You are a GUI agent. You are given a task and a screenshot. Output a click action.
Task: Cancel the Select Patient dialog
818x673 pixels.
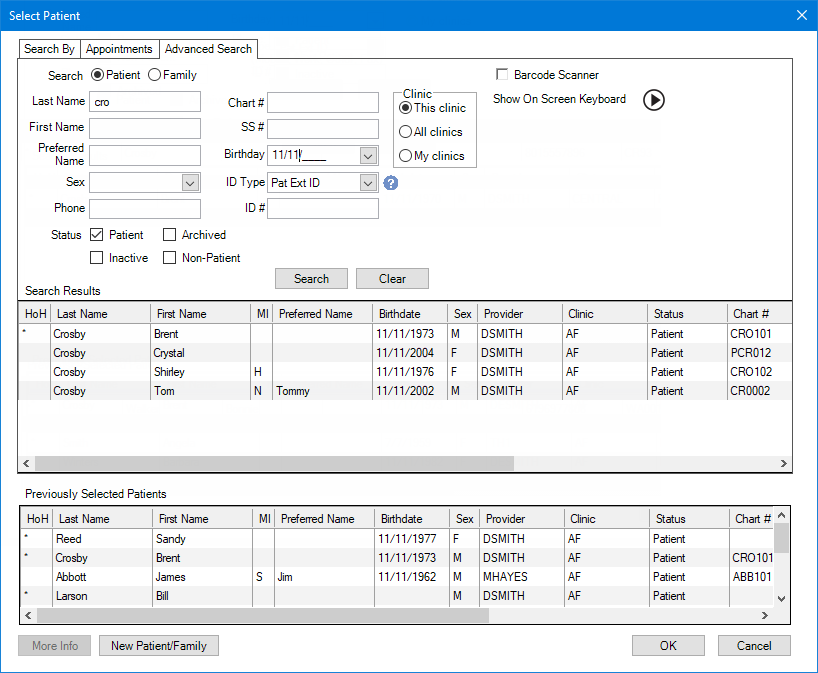point(754,646)
